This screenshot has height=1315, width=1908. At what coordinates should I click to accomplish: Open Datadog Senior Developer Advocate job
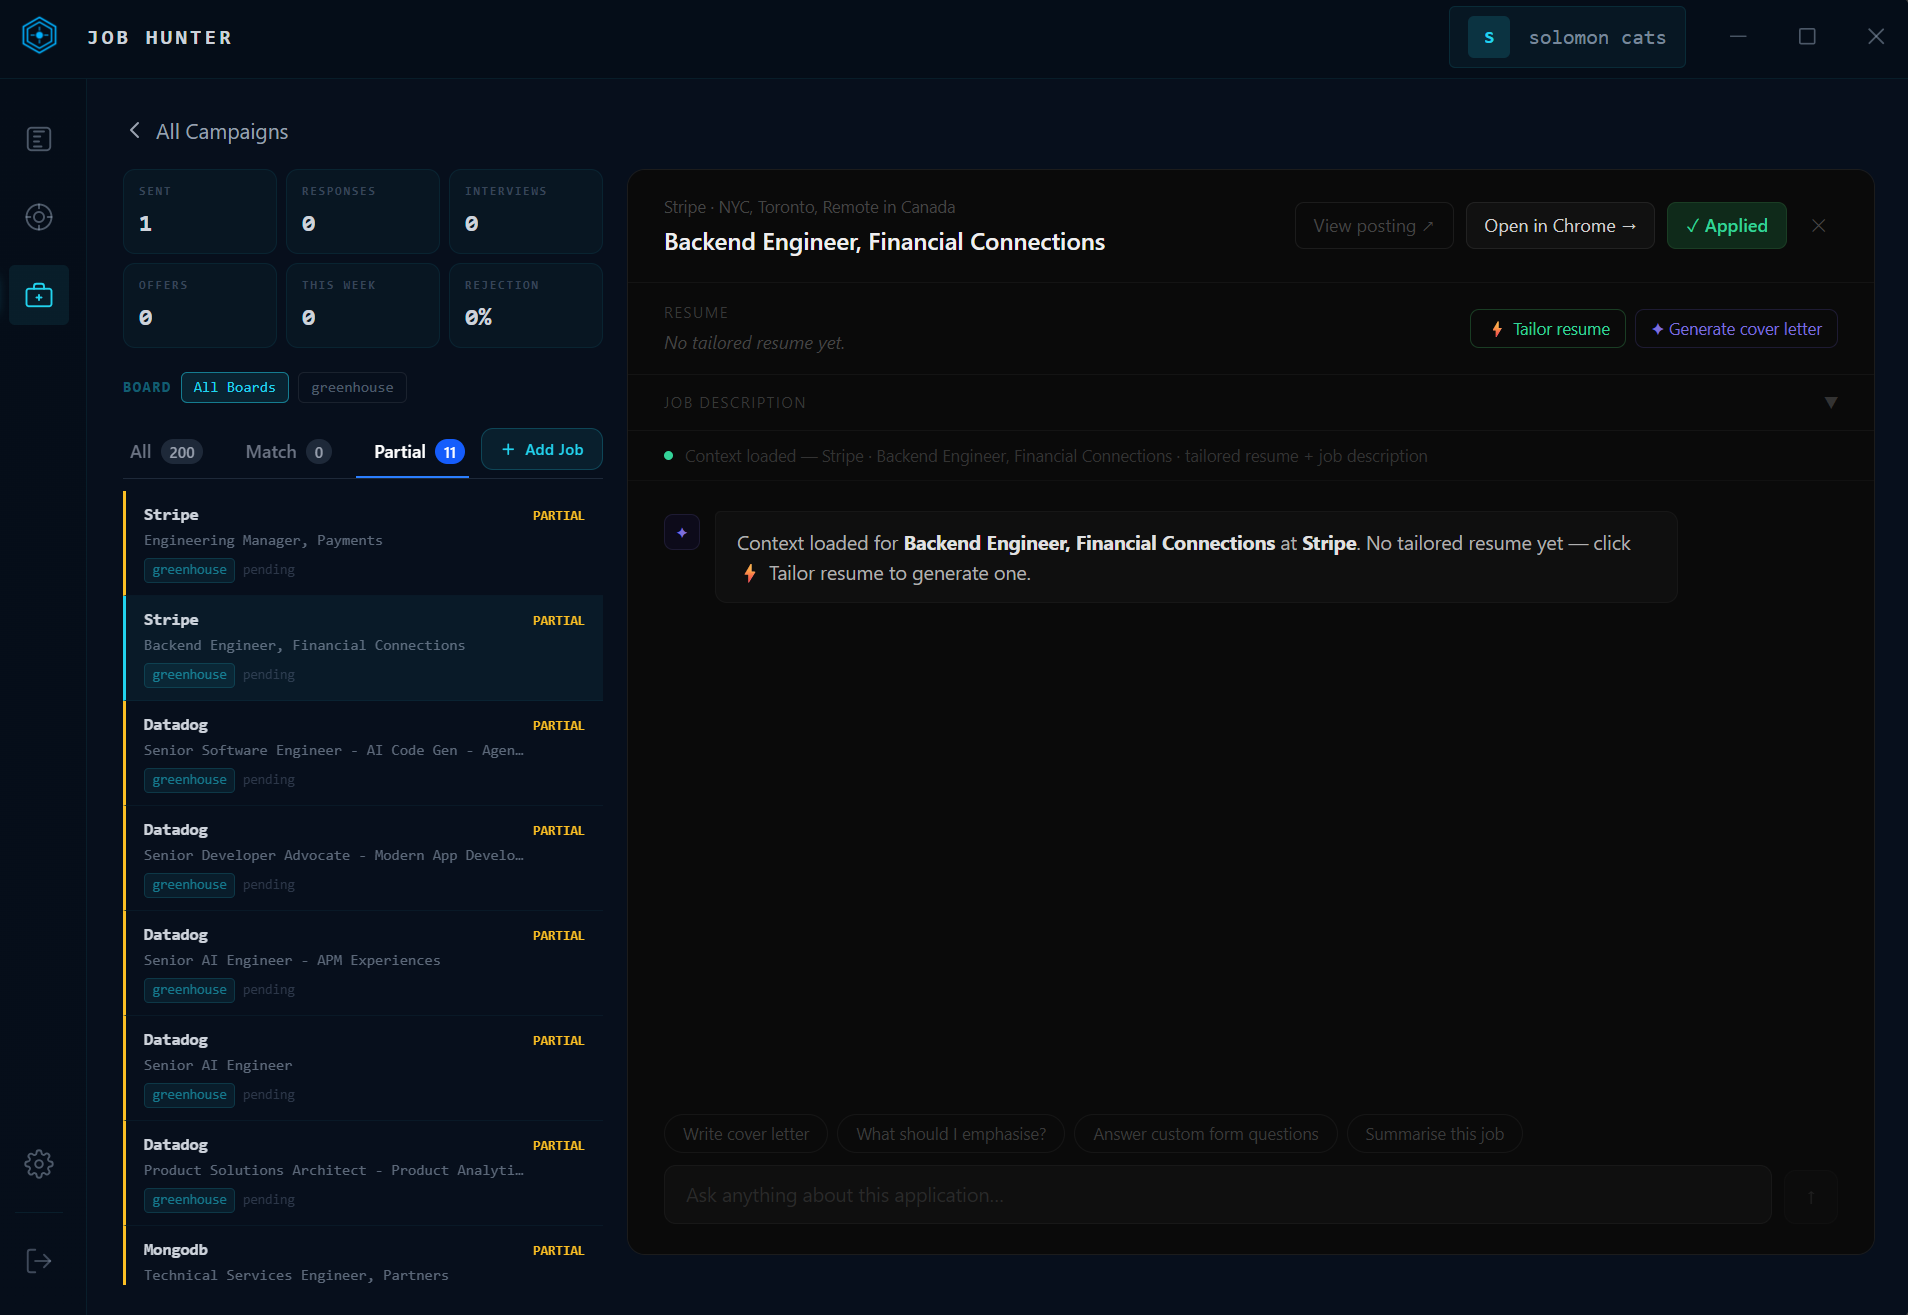pyautogui.click(x=364, y=858)
